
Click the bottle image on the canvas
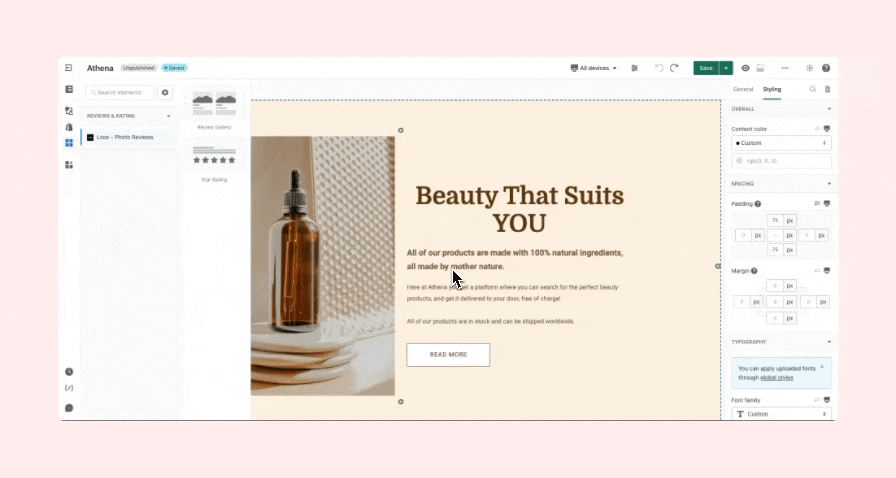[x=323, y=266]
